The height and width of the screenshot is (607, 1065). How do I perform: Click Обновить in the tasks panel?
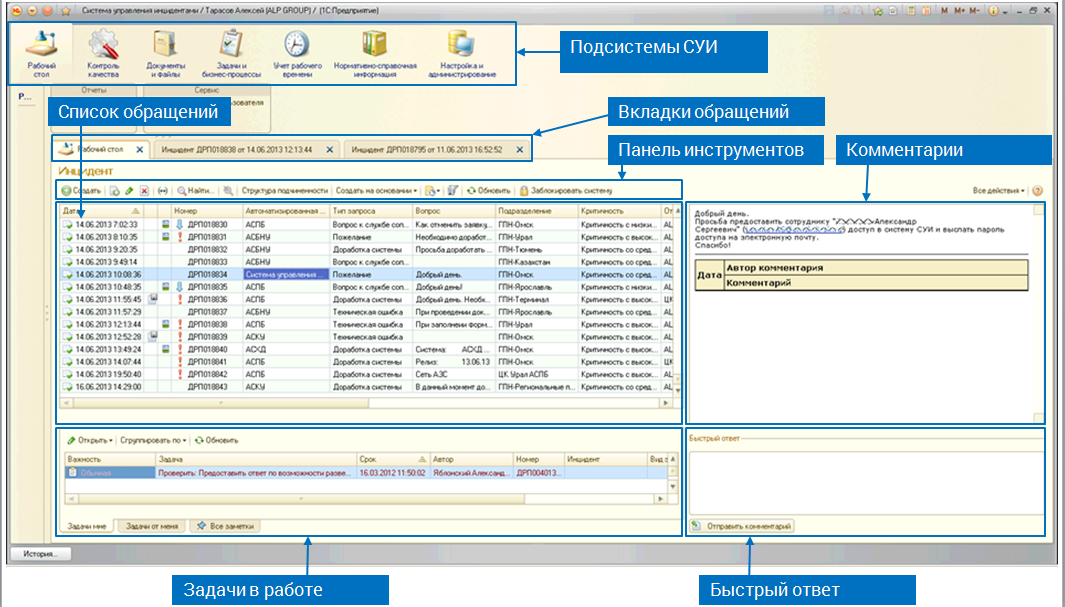point(216,440)
